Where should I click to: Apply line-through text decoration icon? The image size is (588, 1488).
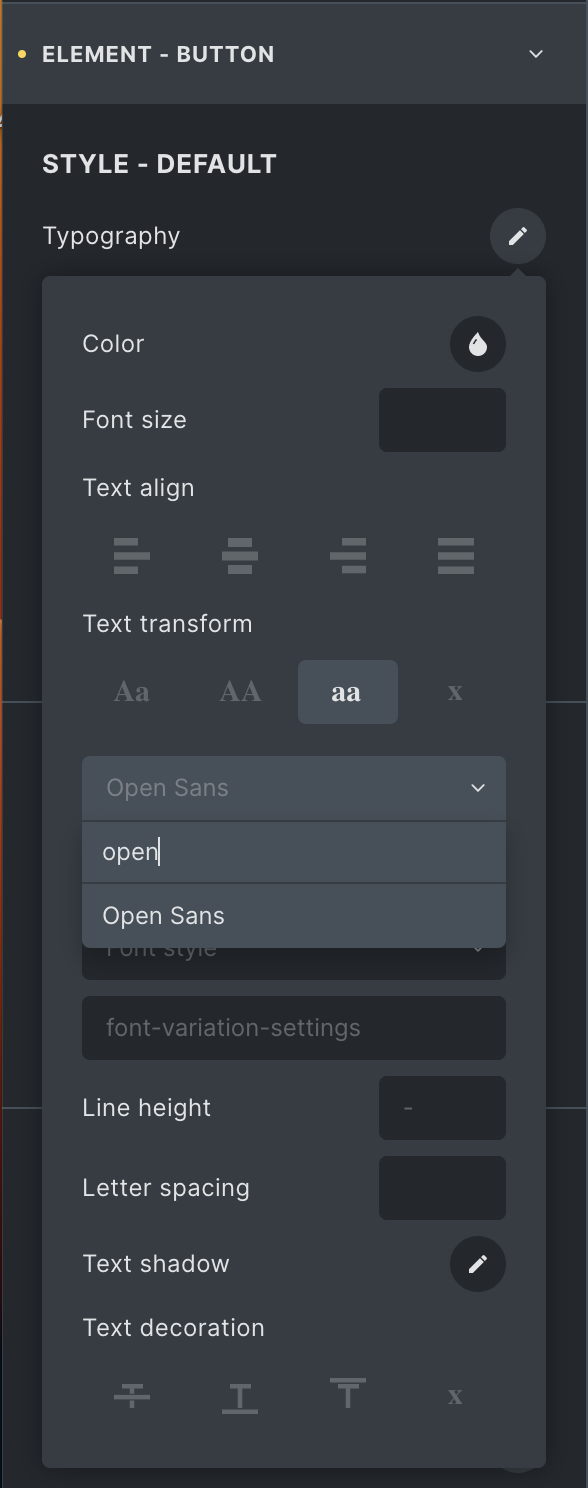tap(132, 1396)
